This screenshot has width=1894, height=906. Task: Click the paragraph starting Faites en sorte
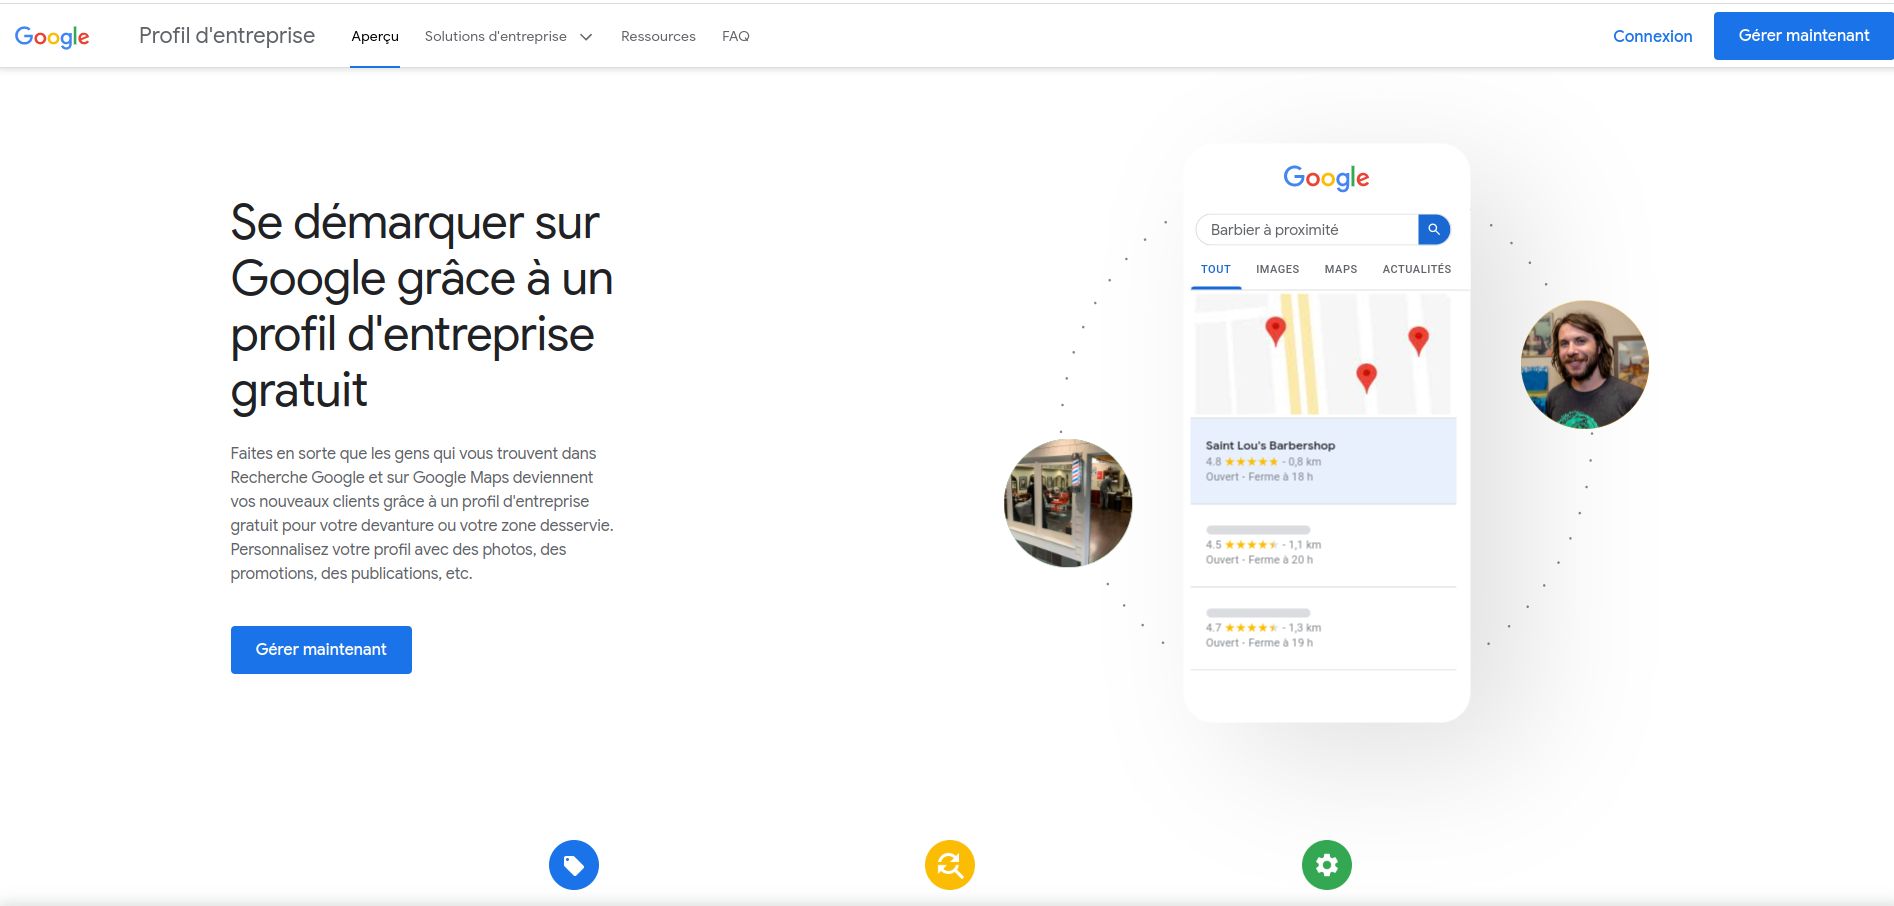point(422,513)
